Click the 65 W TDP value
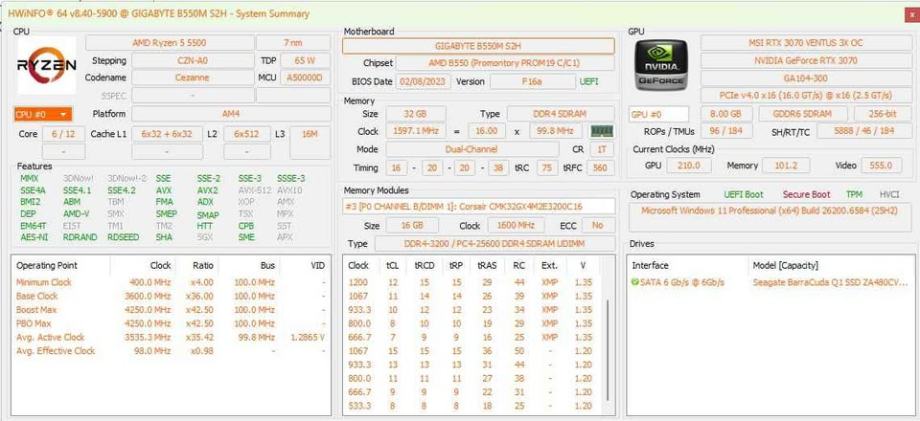 [x=306, y=60]
